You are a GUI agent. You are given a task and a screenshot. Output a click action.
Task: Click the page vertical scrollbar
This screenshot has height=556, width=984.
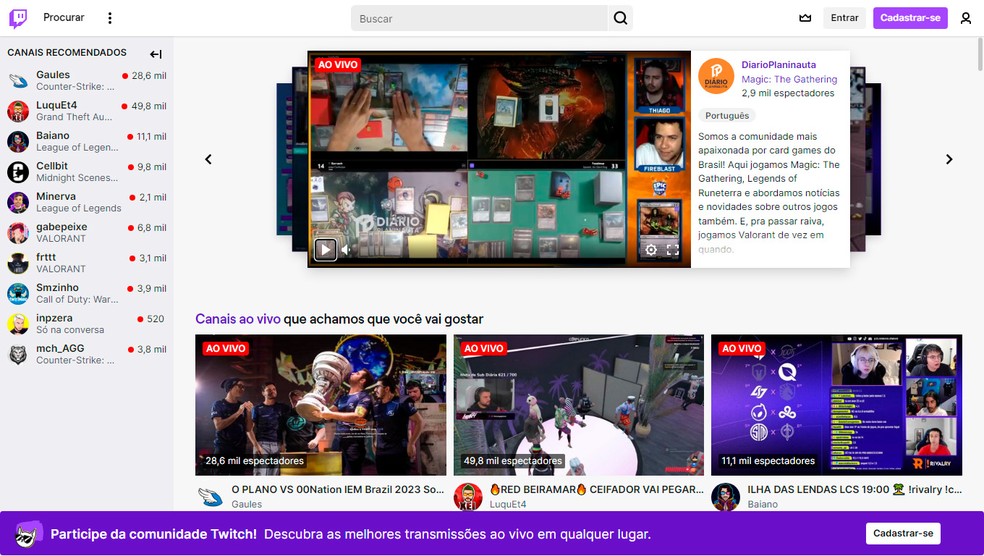[x=980, y=54]
